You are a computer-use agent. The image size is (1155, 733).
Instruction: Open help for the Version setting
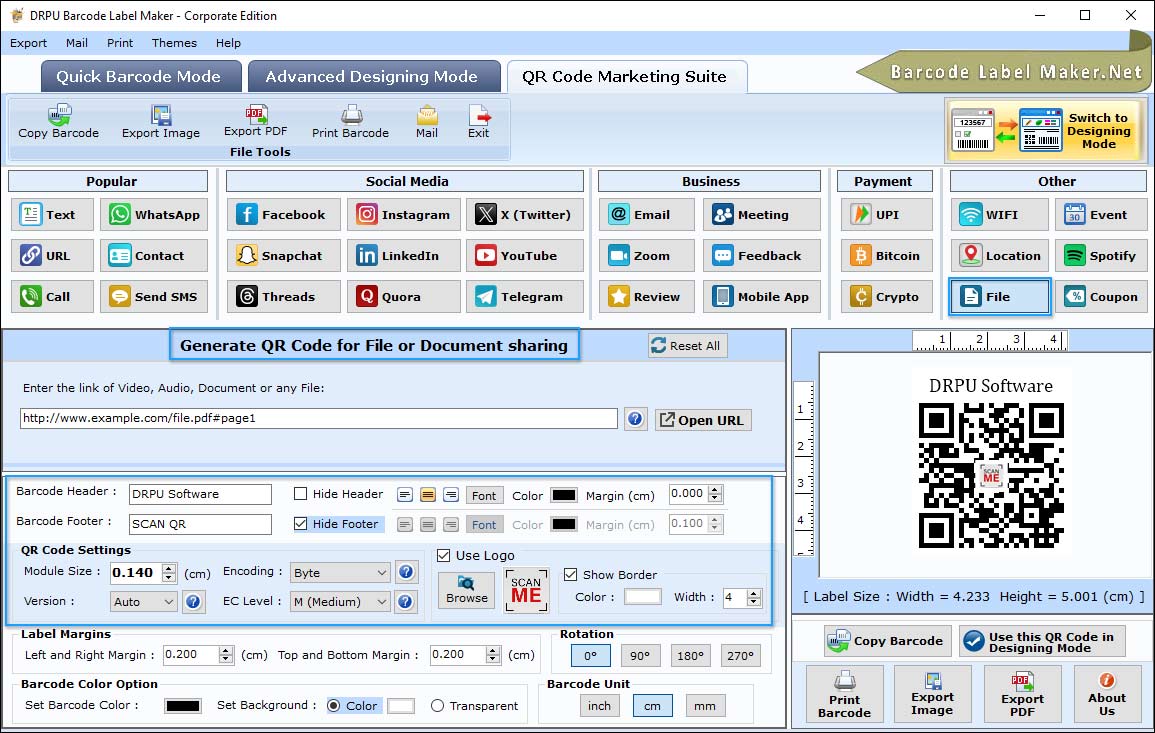tap(193, 601)
